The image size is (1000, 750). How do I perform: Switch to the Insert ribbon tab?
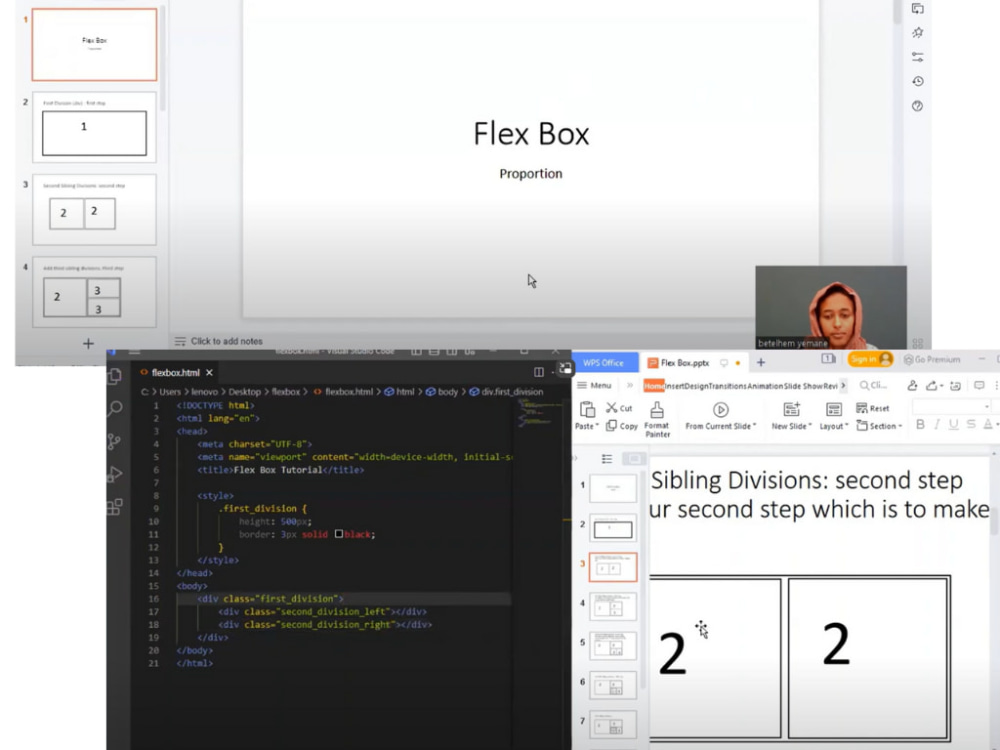pos(675,386)
